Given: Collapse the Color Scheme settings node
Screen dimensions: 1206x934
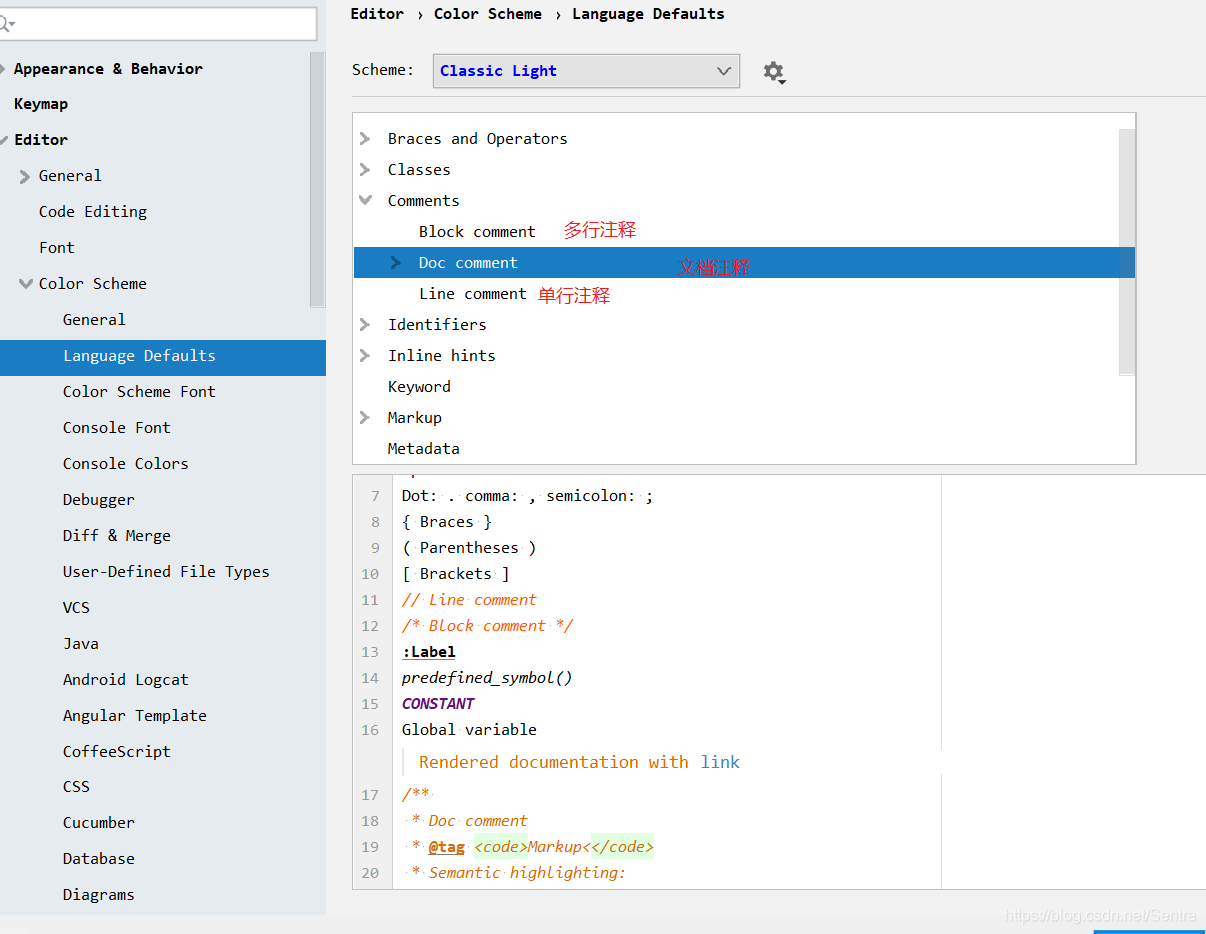Looking at the screenshot, I should pyautogui.click(x=25, y=284).
